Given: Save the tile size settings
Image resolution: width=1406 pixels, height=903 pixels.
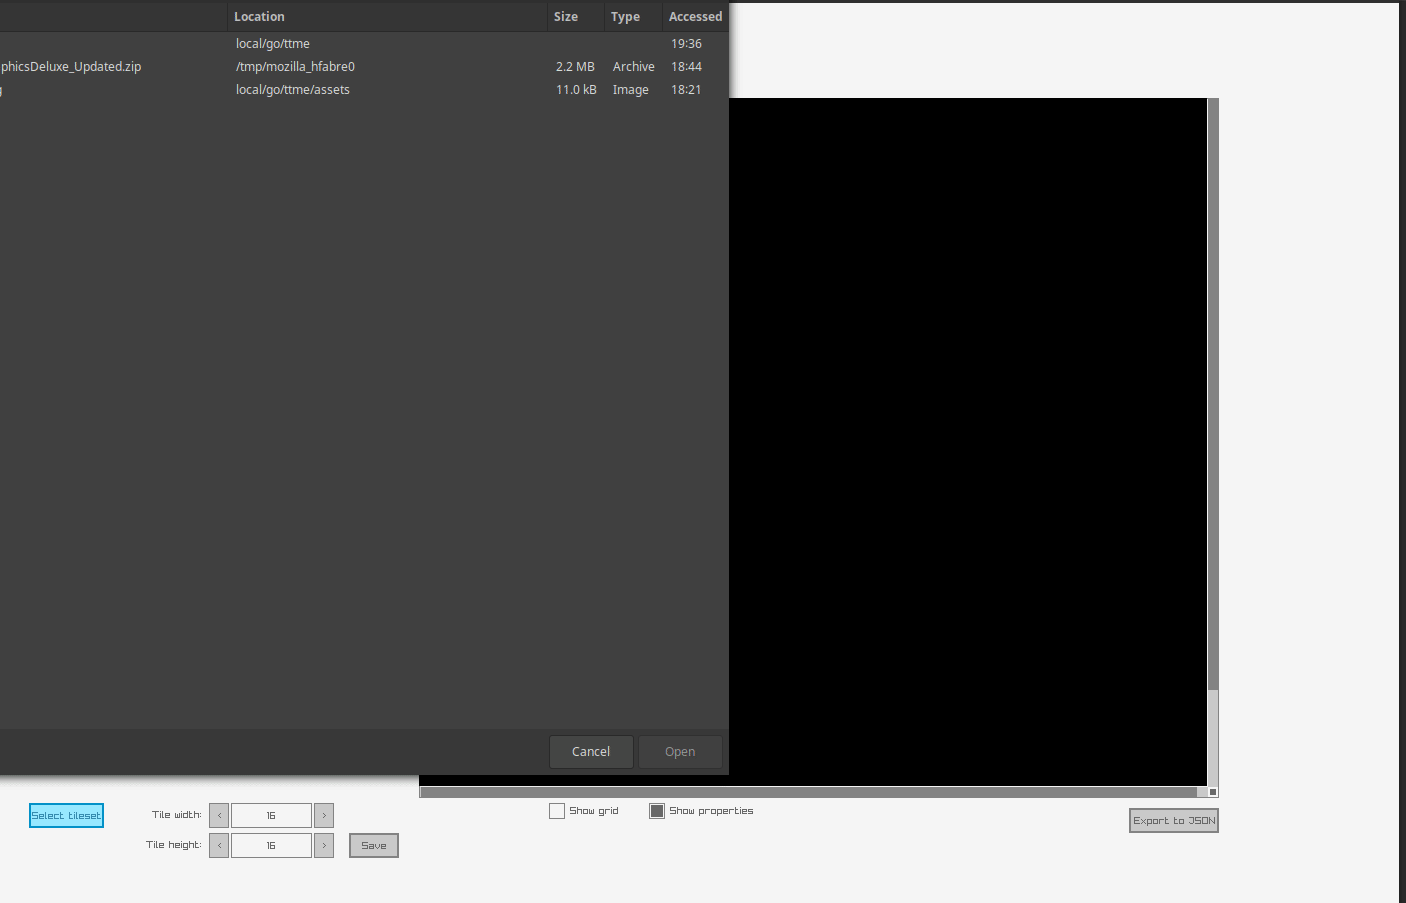Looking at the screenshot, I should point(374,846).
